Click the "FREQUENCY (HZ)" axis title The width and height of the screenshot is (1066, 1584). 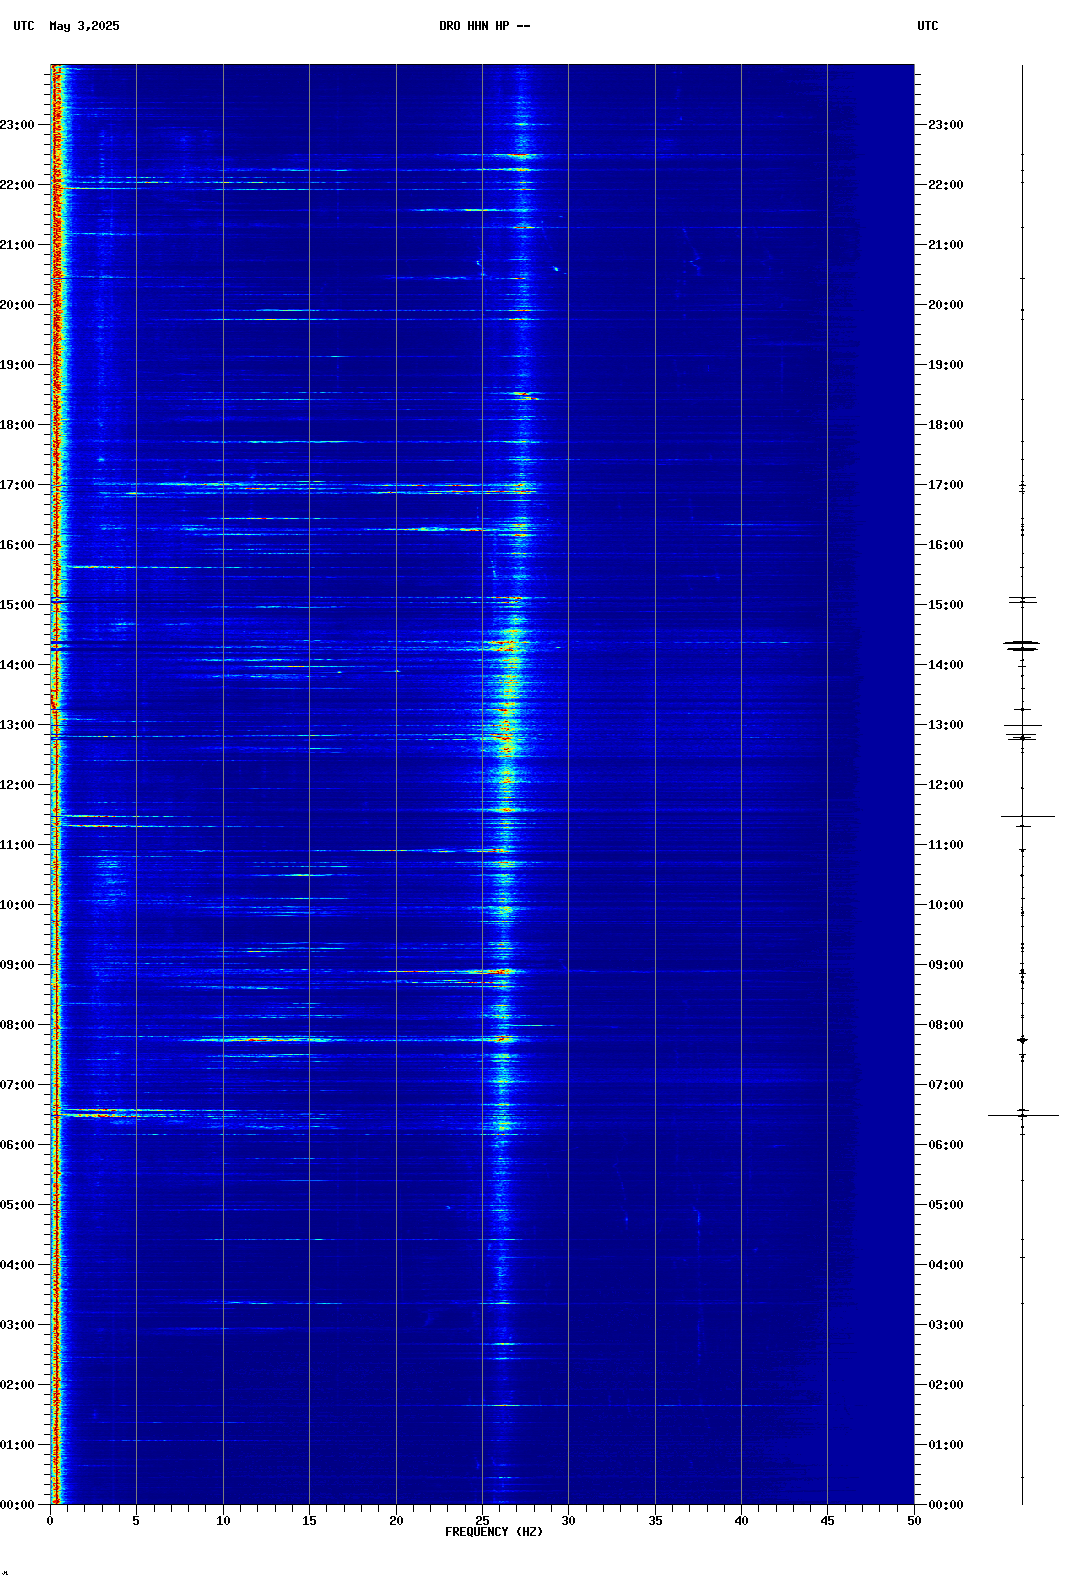click(494, 1532)
